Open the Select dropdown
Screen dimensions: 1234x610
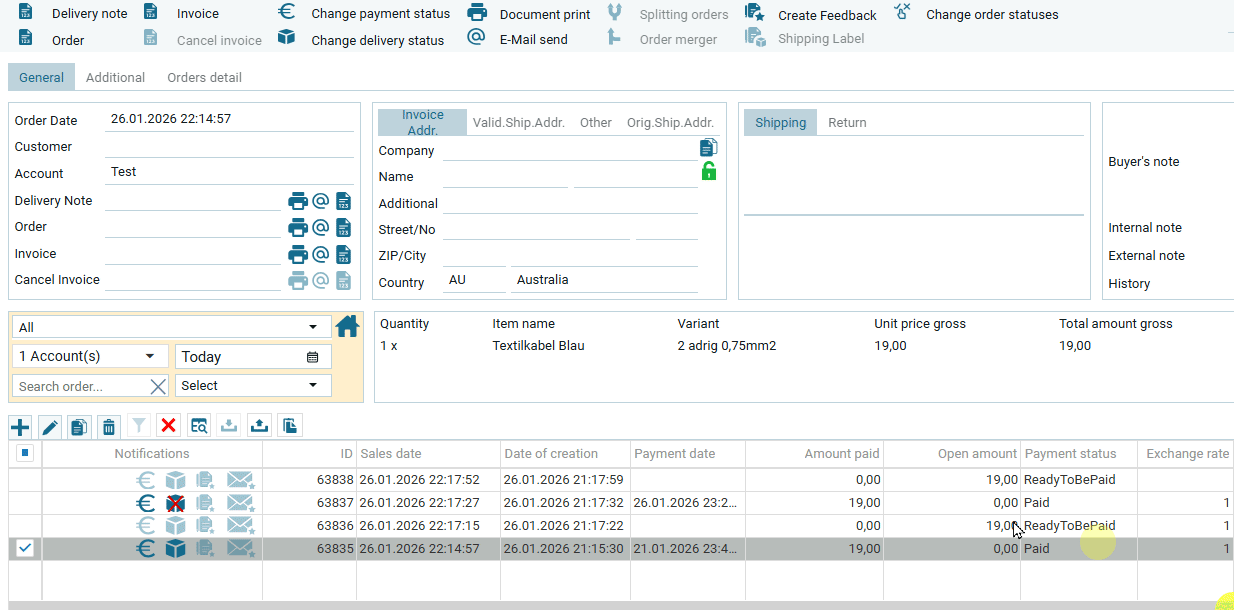point(313,385)
